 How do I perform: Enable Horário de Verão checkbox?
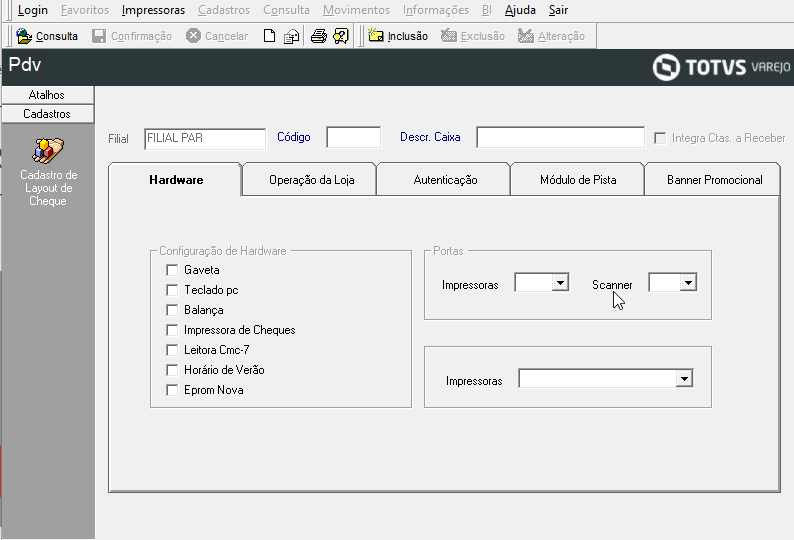(x=172, y=370)
